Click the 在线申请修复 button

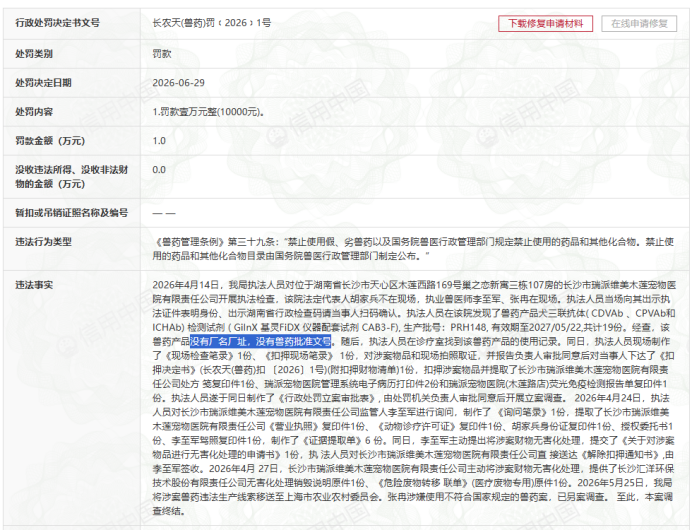(639, 23)
